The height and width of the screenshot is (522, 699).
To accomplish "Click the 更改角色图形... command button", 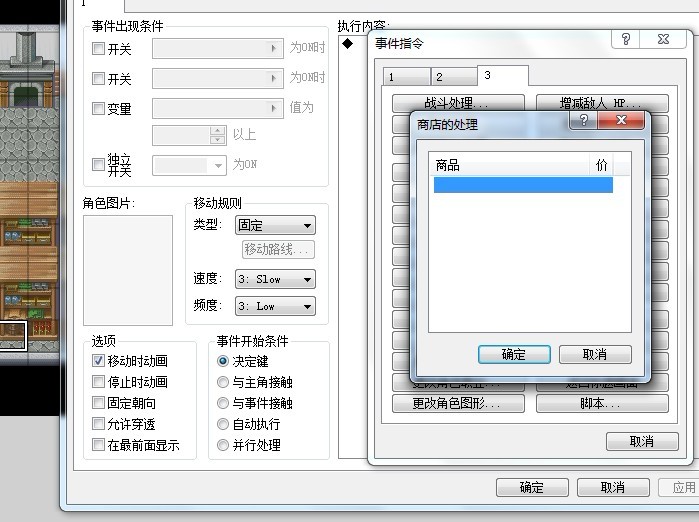I will 458,403.
